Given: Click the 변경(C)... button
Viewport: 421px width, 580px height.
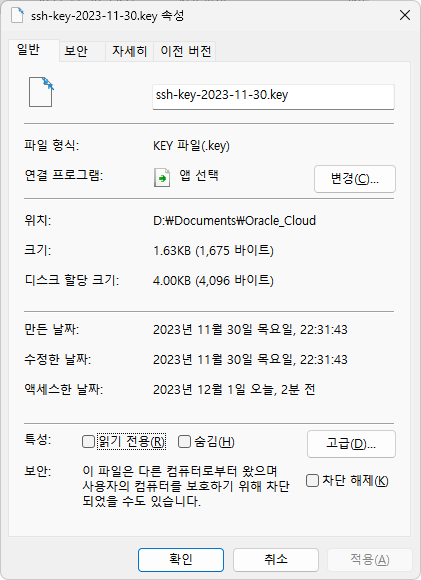Looking at the screenshot, I should [355, 179].
